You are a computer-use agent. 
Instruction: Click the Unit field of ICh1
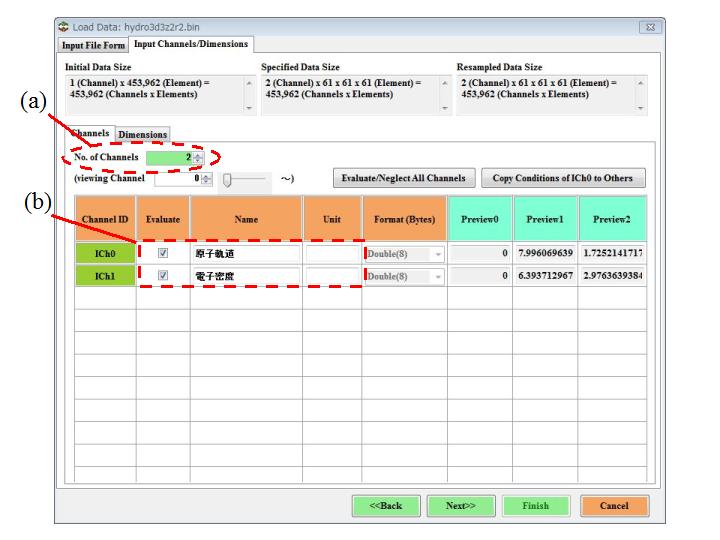[332, 276]
